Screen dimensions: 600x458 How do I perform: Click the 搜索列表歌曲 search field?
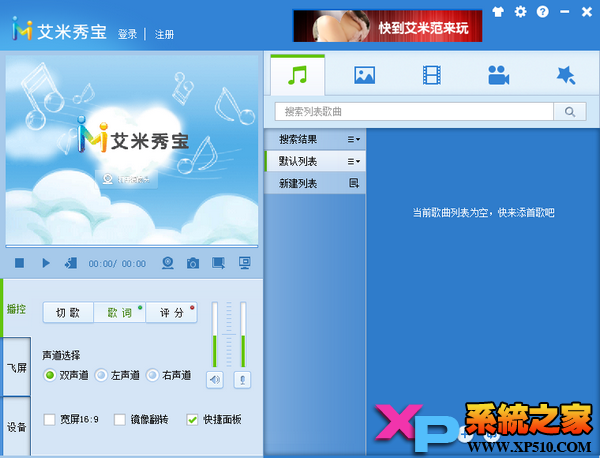click(x=414, y=112)
